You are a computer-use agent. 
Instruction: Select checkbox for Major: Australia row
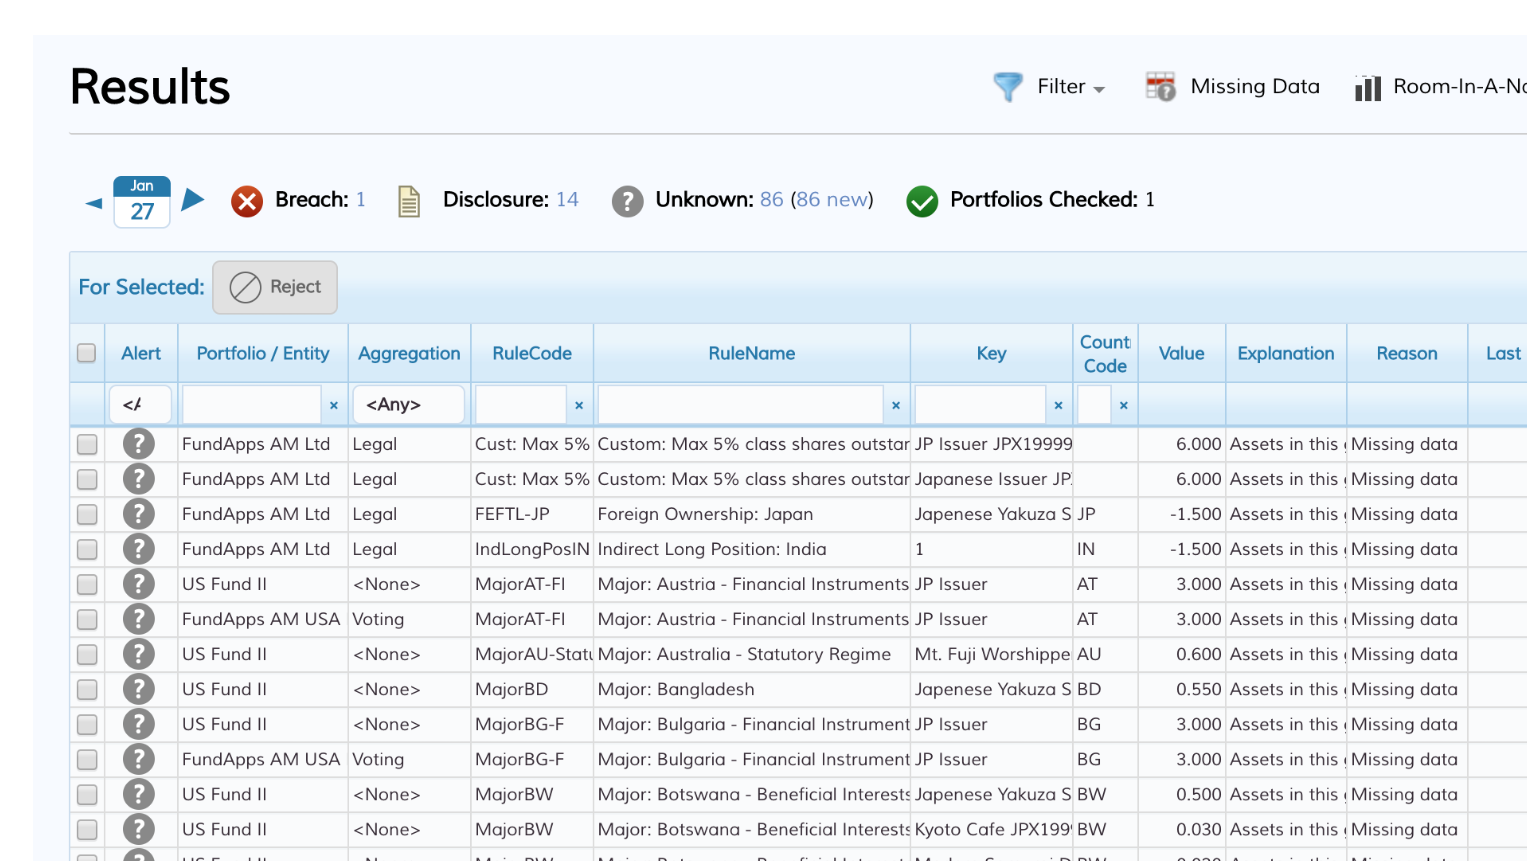coord(87,654)
